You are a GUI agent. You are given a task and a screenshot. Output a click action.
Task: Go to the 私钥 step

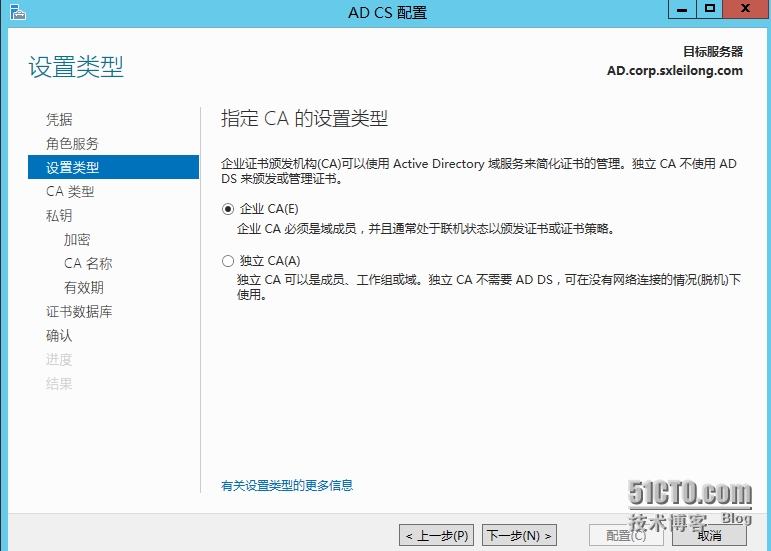59,215
